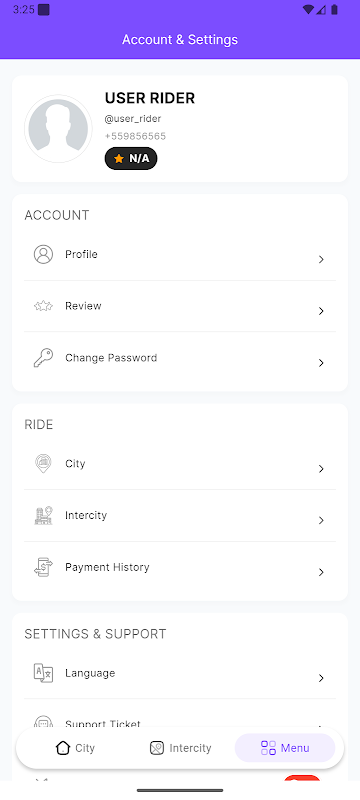360x800 pixels.
Task: Tap the Intercity buildings icon
Action: click(x=43, y=515)
